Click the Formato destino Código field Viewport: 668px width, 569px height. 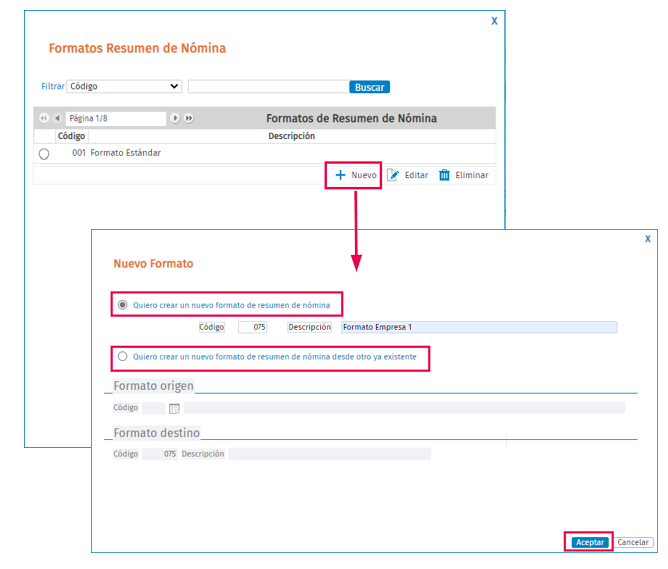click(160, 454)
